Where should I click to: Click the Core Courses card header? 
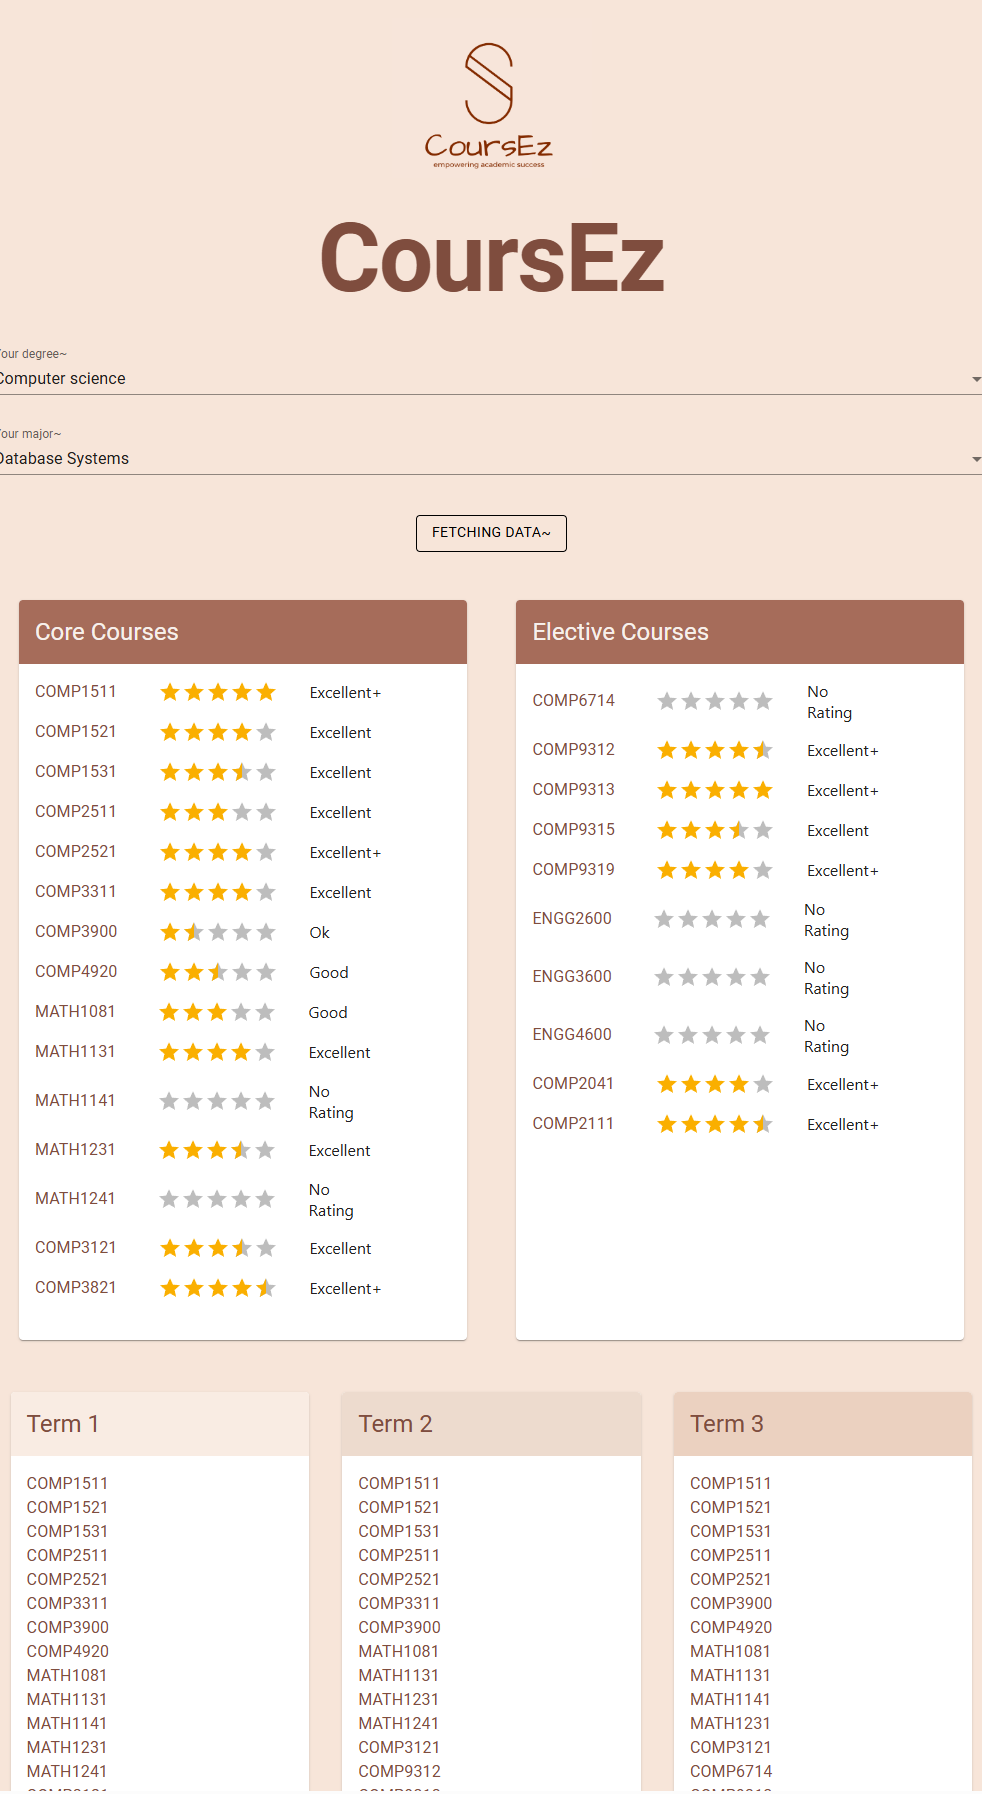(x=243, y=632)
